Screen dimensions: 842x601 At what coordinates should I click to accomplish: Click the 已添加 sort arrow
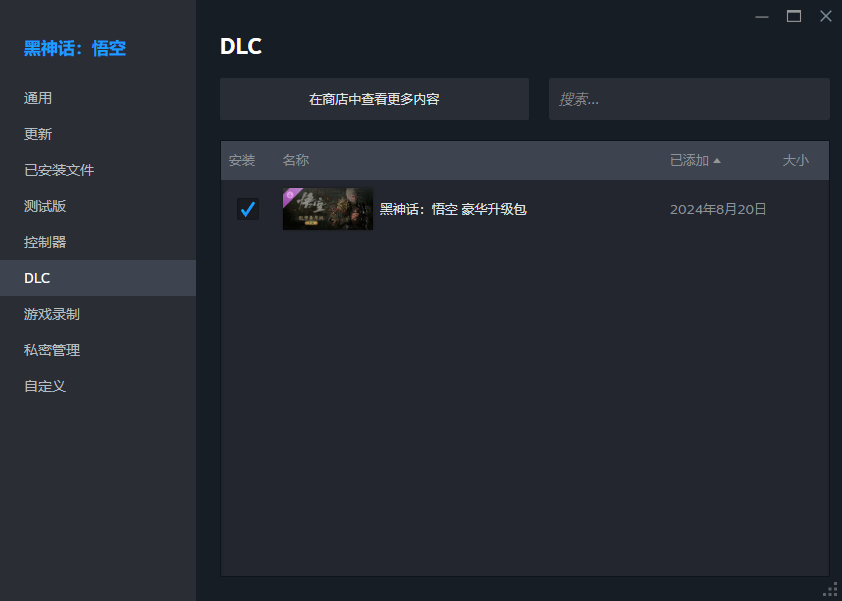(717, 161)
